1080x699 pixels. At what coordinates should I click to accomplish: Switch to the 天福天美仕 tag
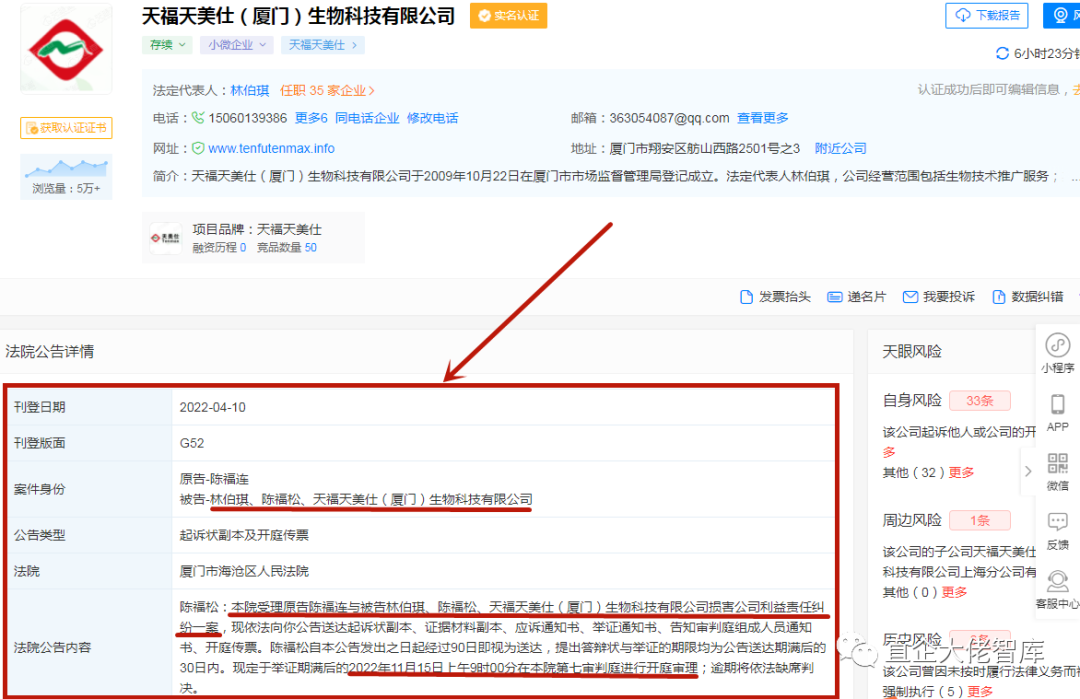pyautogui.click(x=322, y=45)
